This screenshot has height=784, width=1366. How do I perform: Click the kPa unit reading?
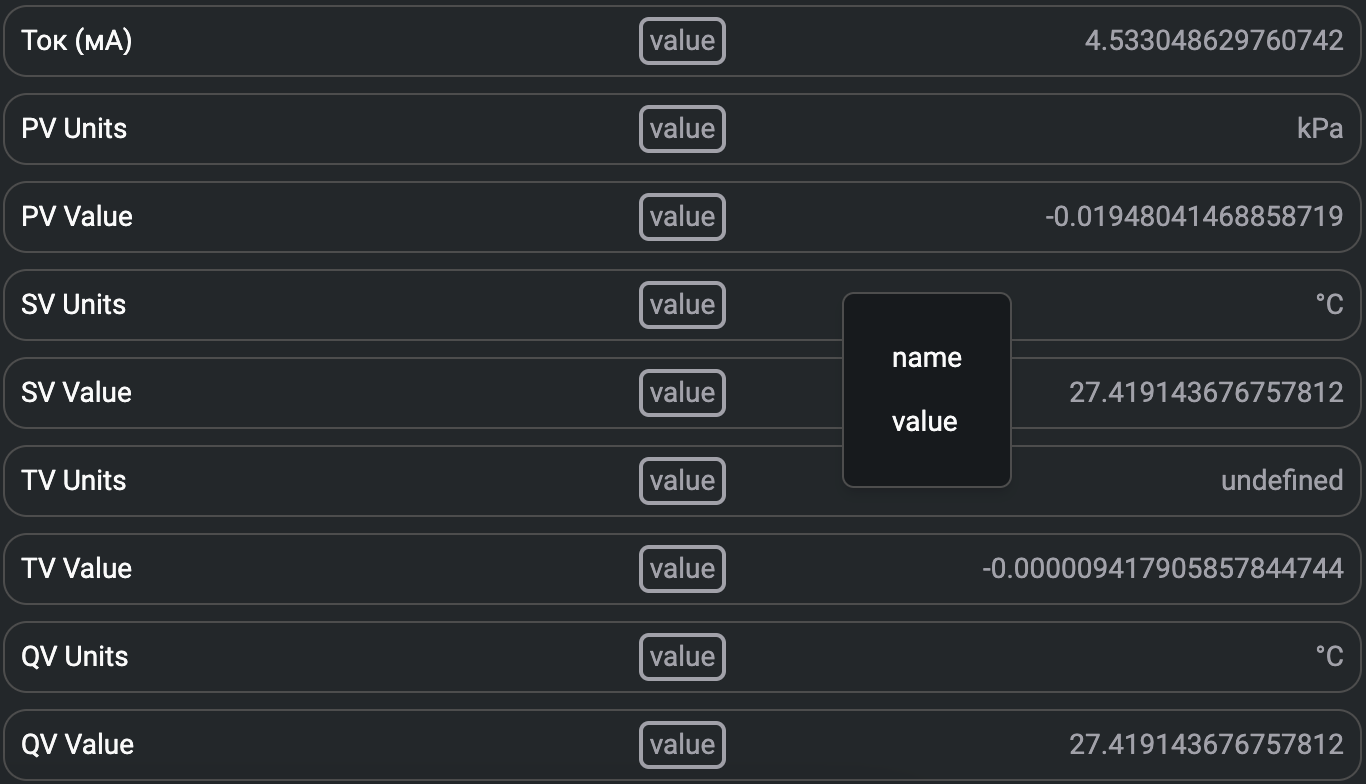[x=1319, y=129]
